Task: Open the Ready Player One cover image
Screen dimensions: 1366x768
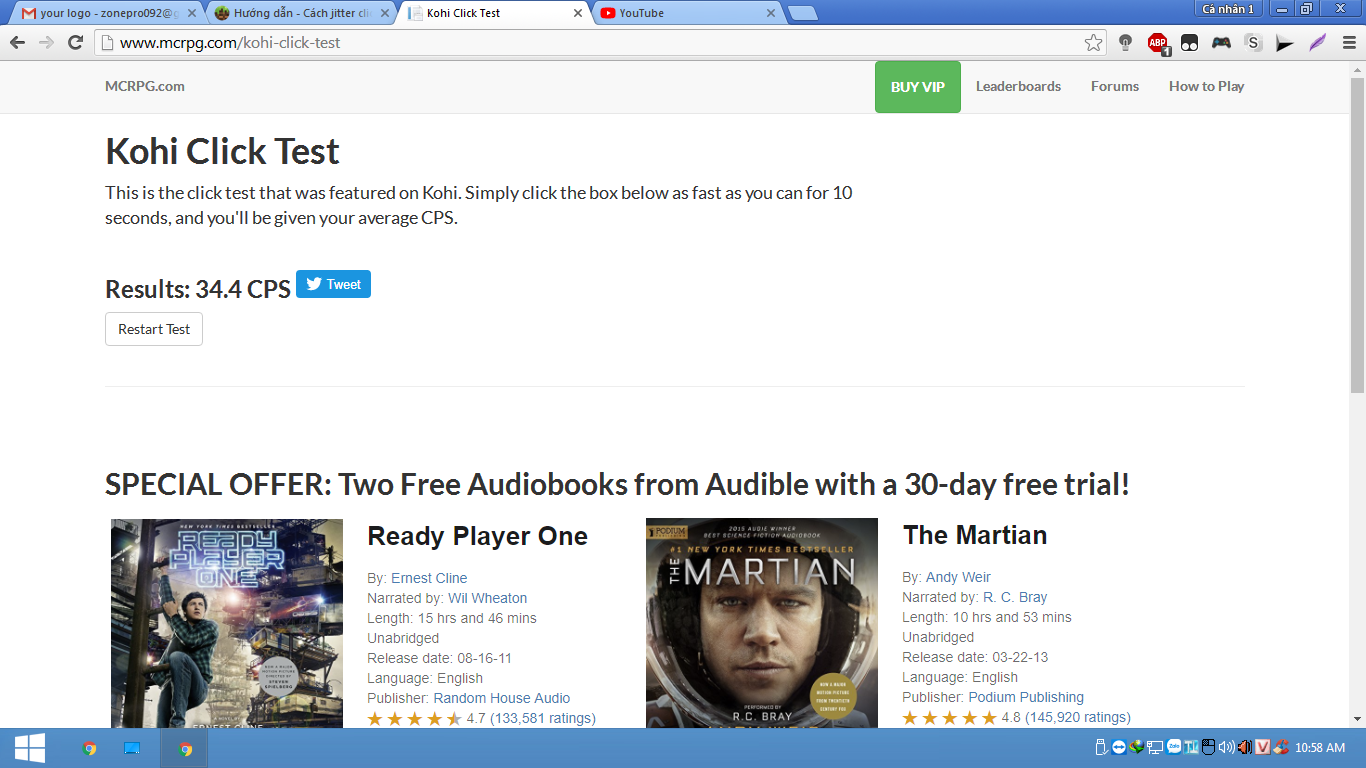Action: [x=227, y=623]
